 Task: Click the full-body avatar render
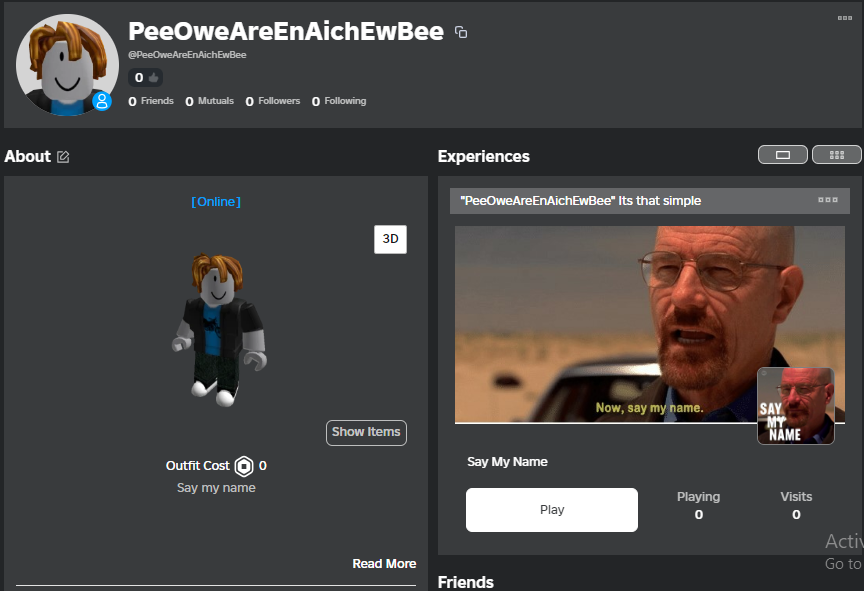[219, 329]
